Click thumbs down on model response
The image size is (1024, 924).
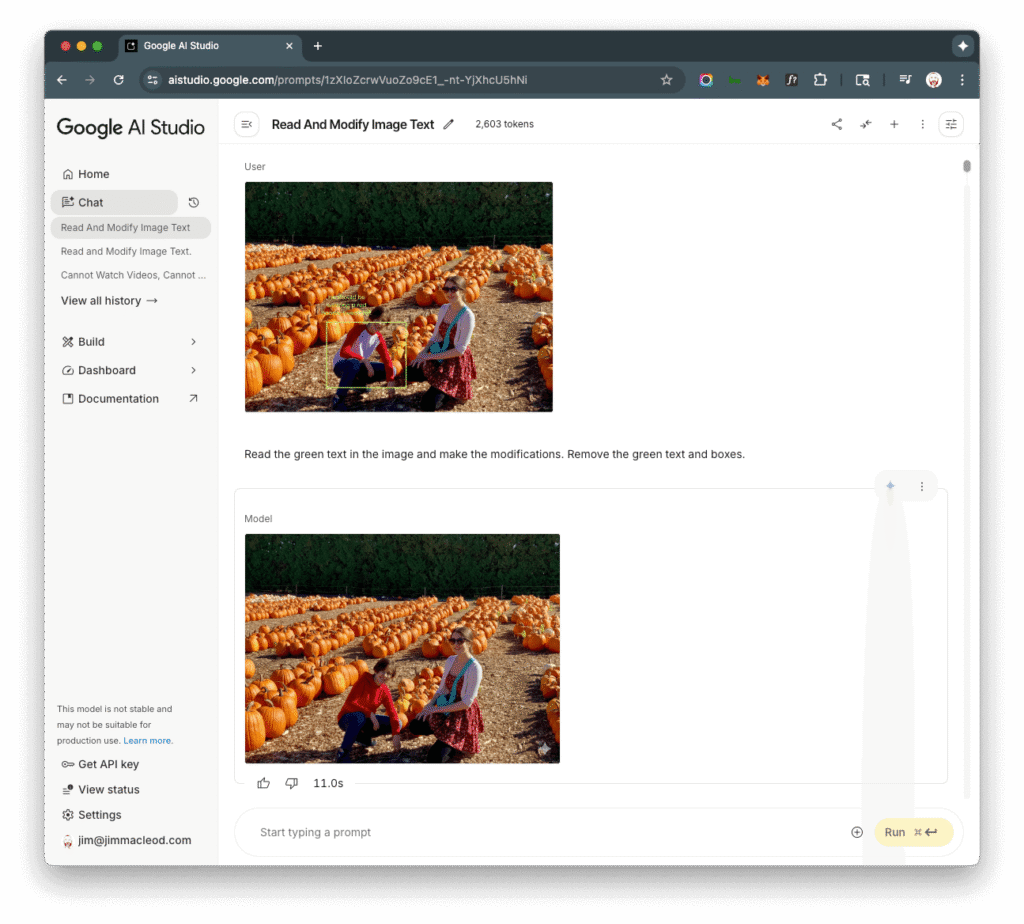point(292,783)
